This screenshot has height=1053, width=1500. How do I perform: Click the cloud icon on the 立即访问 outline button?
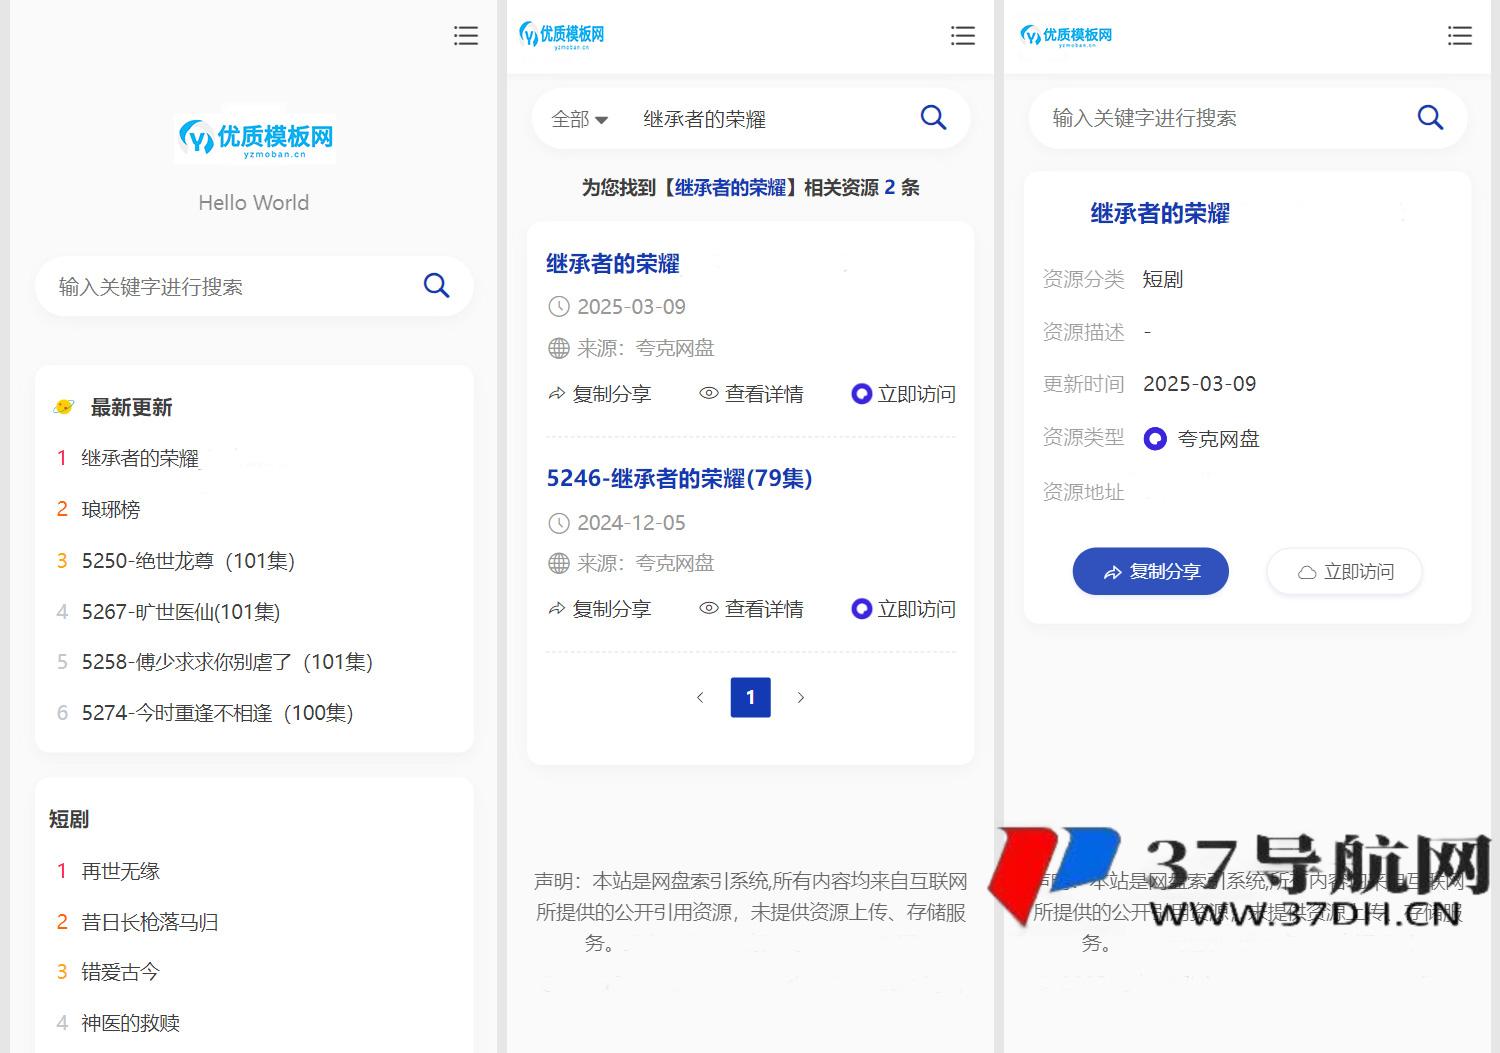1308,571
